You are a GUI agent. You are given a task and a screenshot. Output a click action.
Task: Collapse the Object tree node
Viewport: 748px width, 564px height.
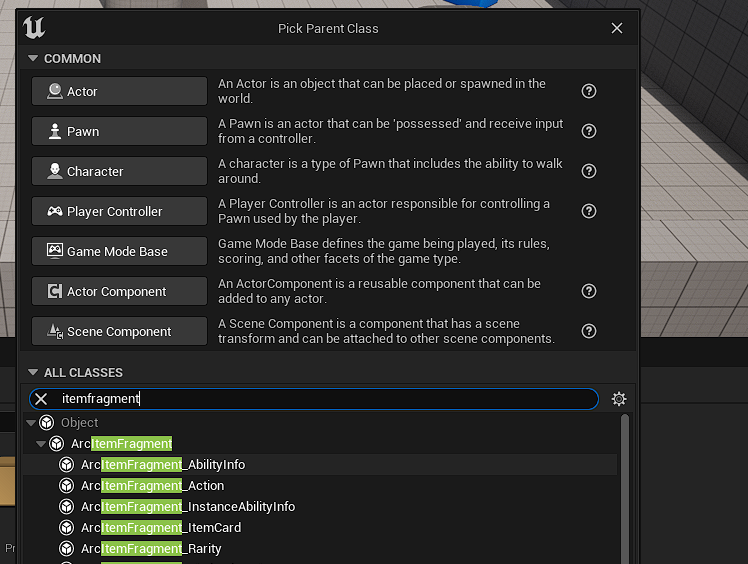tap(31, 423)
